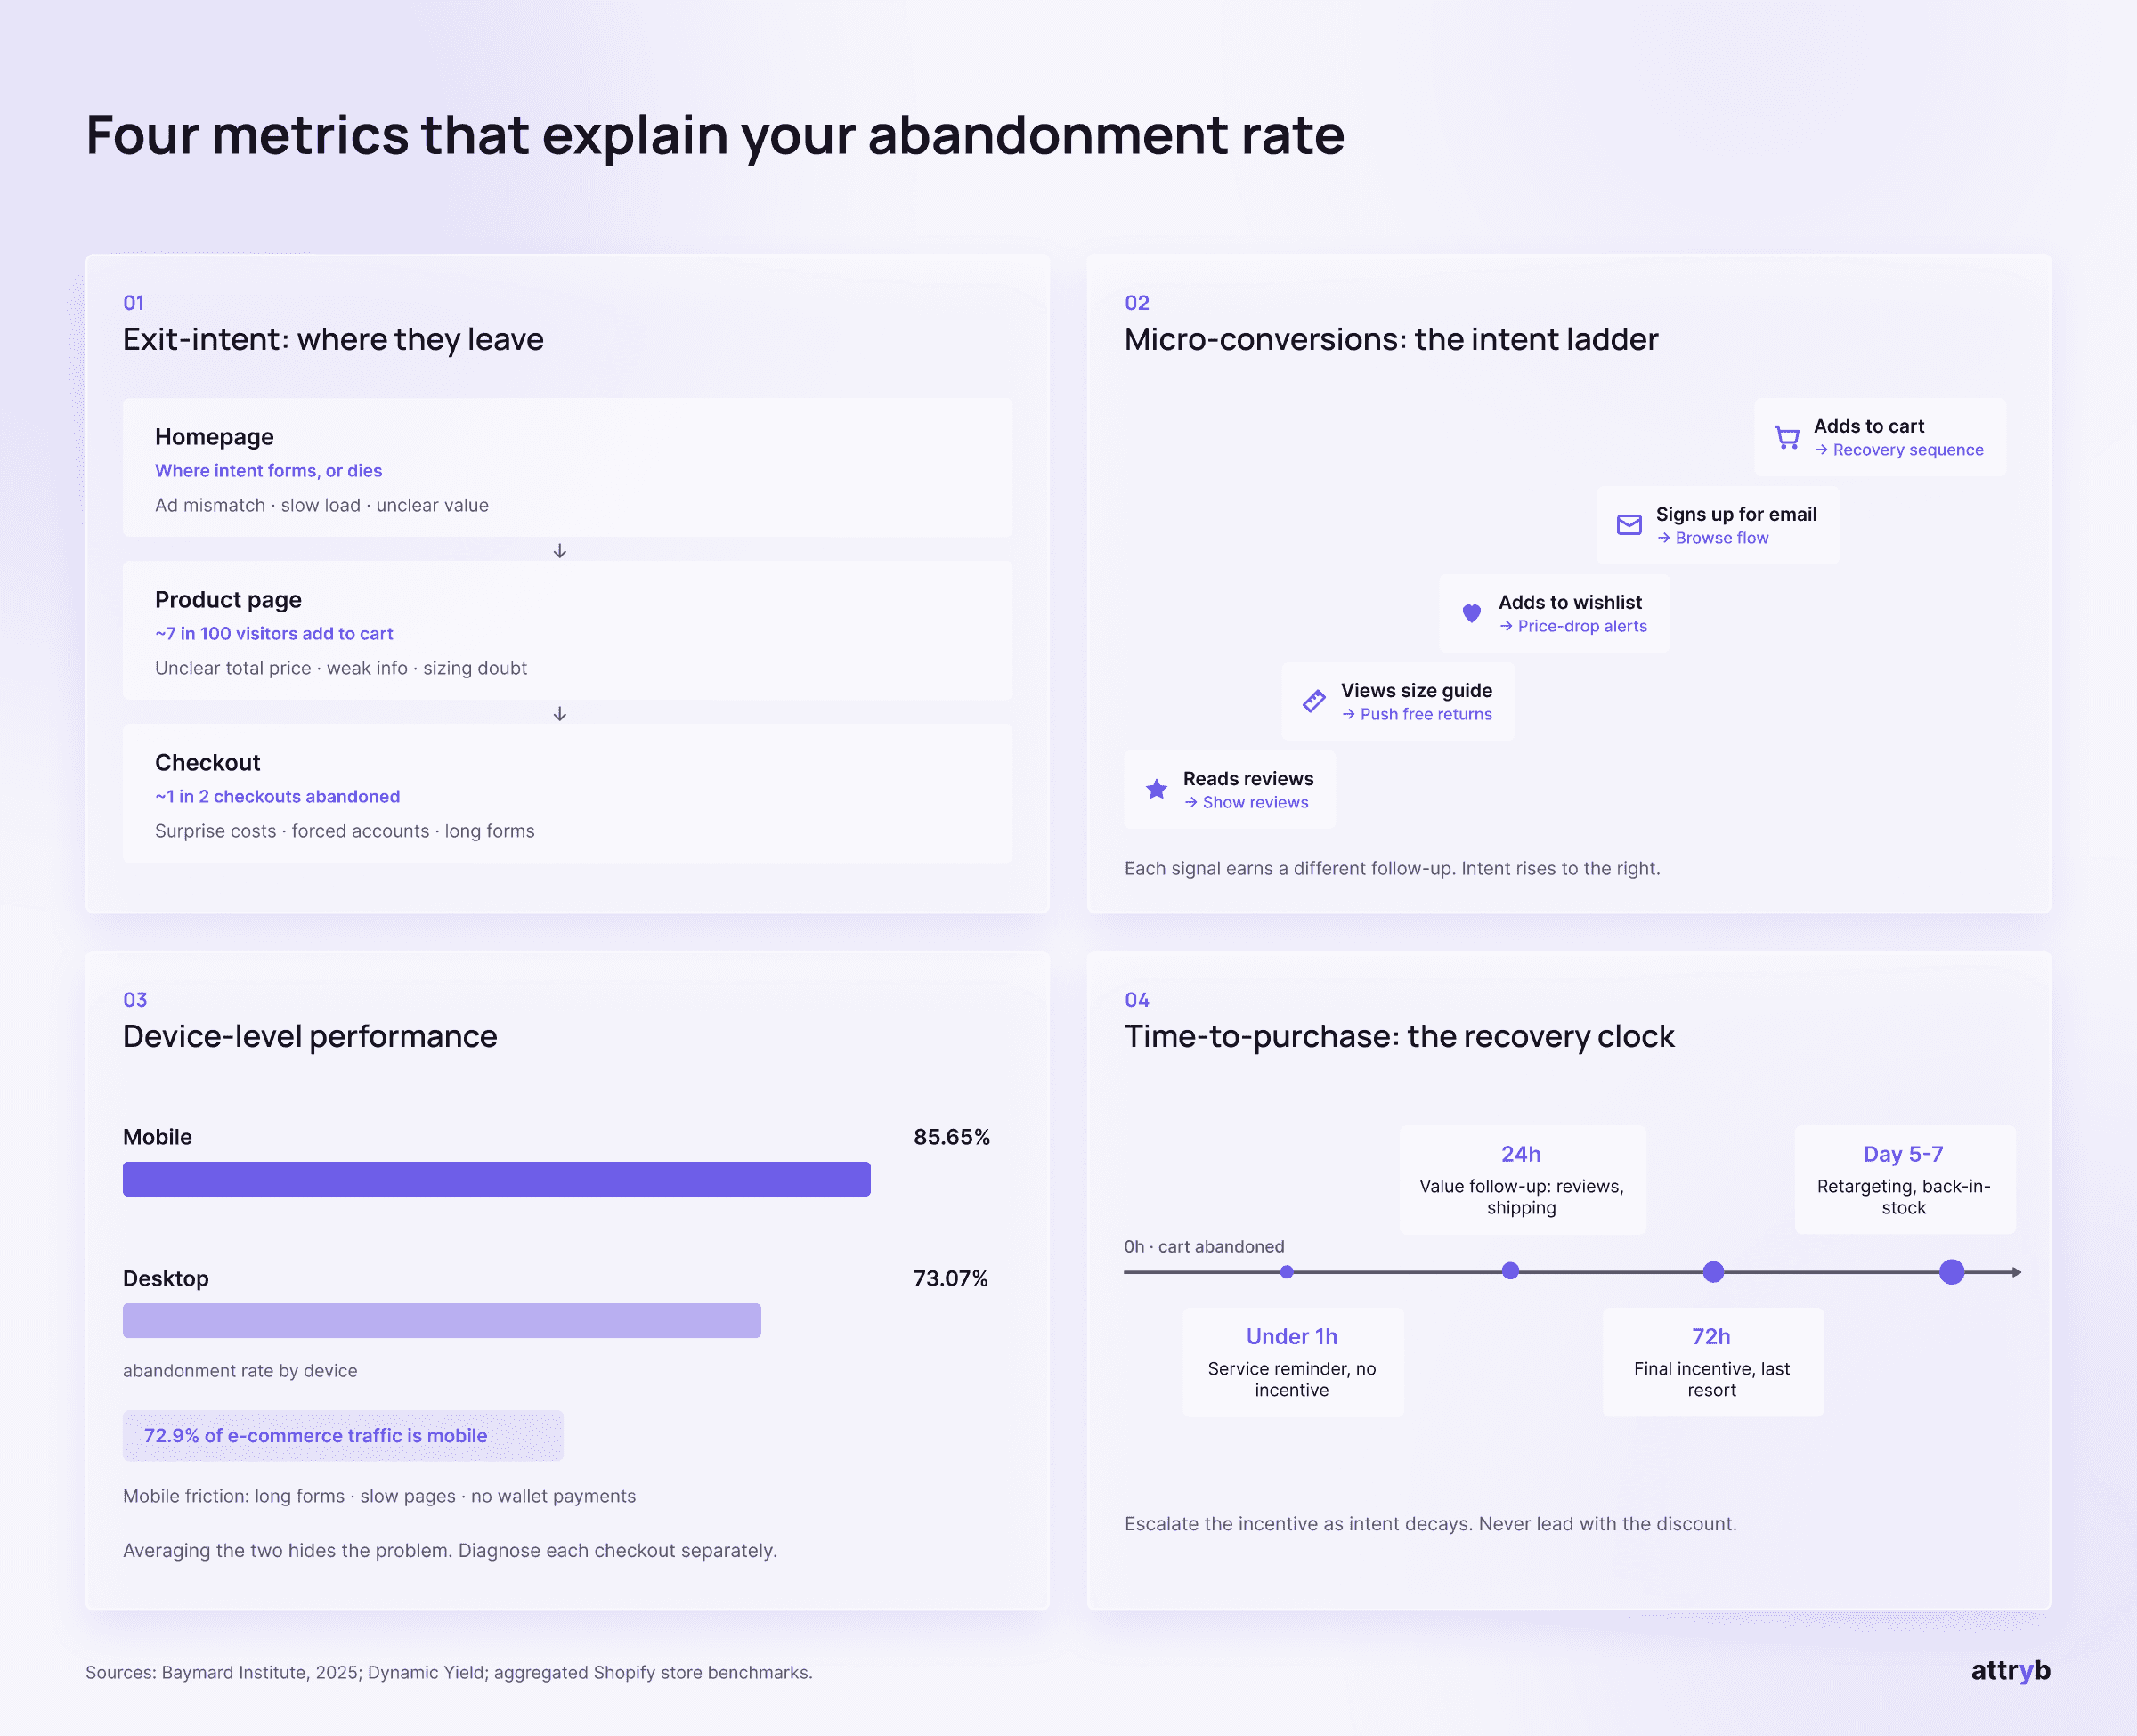Click the 'Reads reviews' label
Viewport: 2137px width, 1736px height.
(1248, 779)
